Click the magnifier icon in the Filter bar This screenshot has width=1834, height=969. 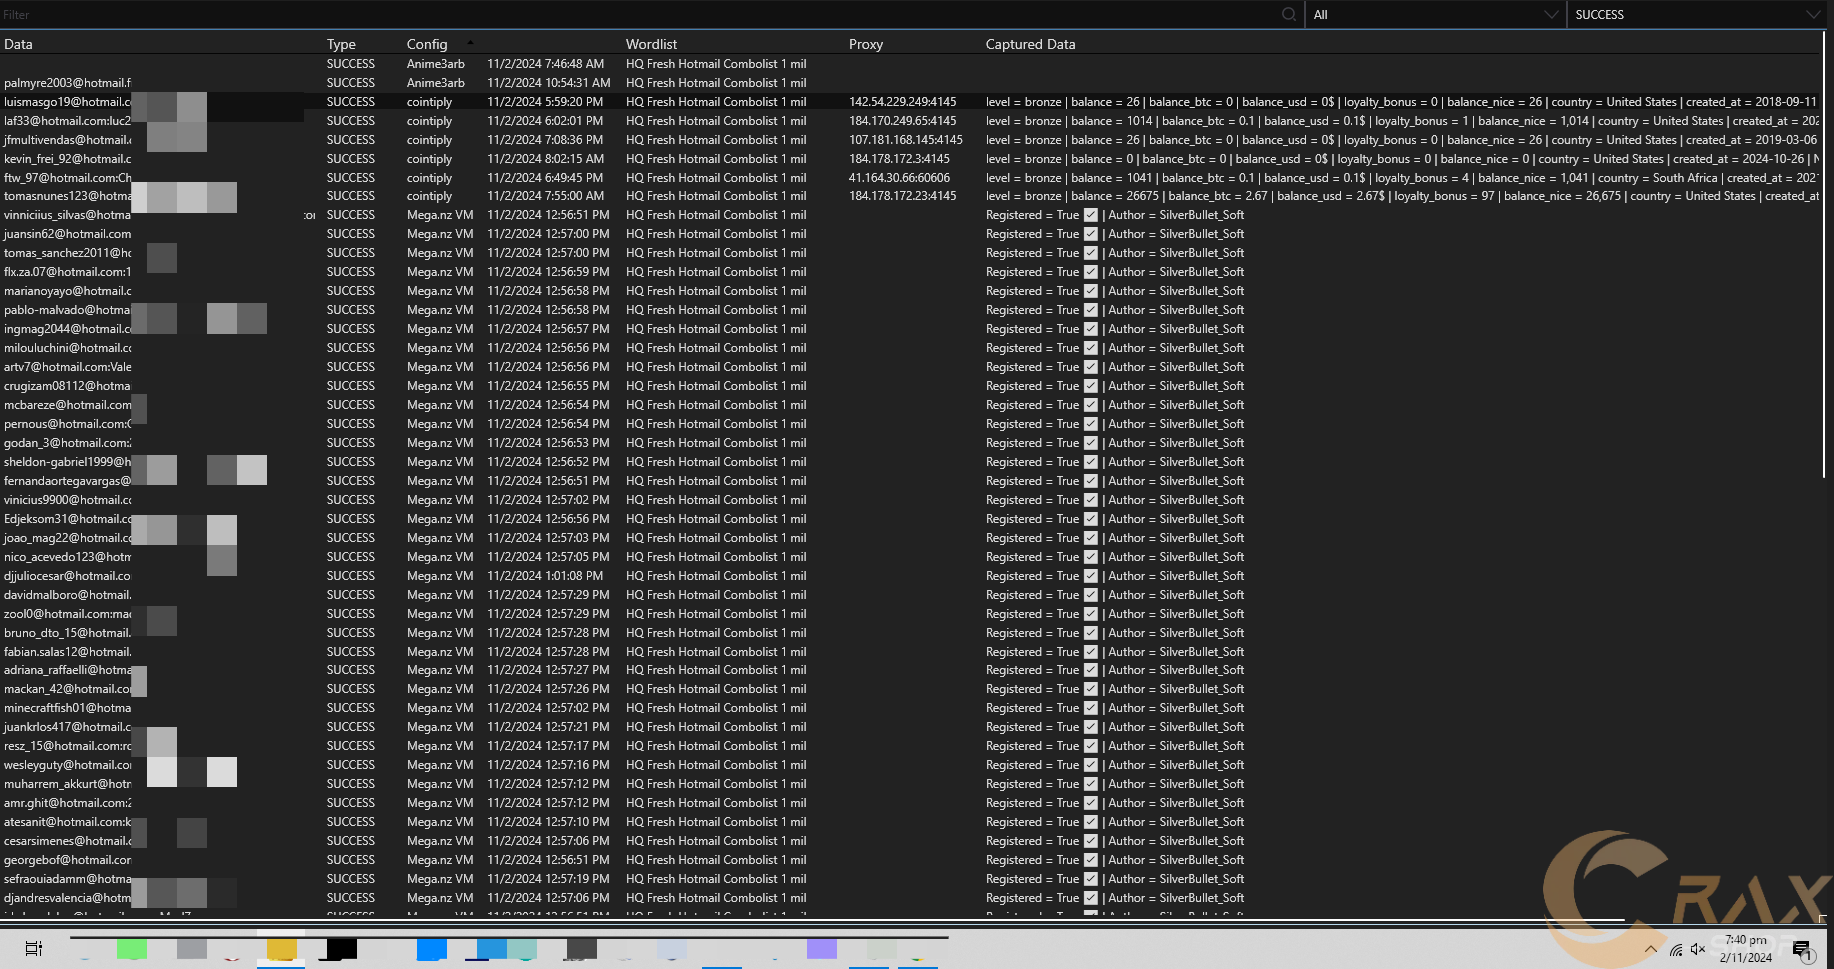coord(1288,14)
